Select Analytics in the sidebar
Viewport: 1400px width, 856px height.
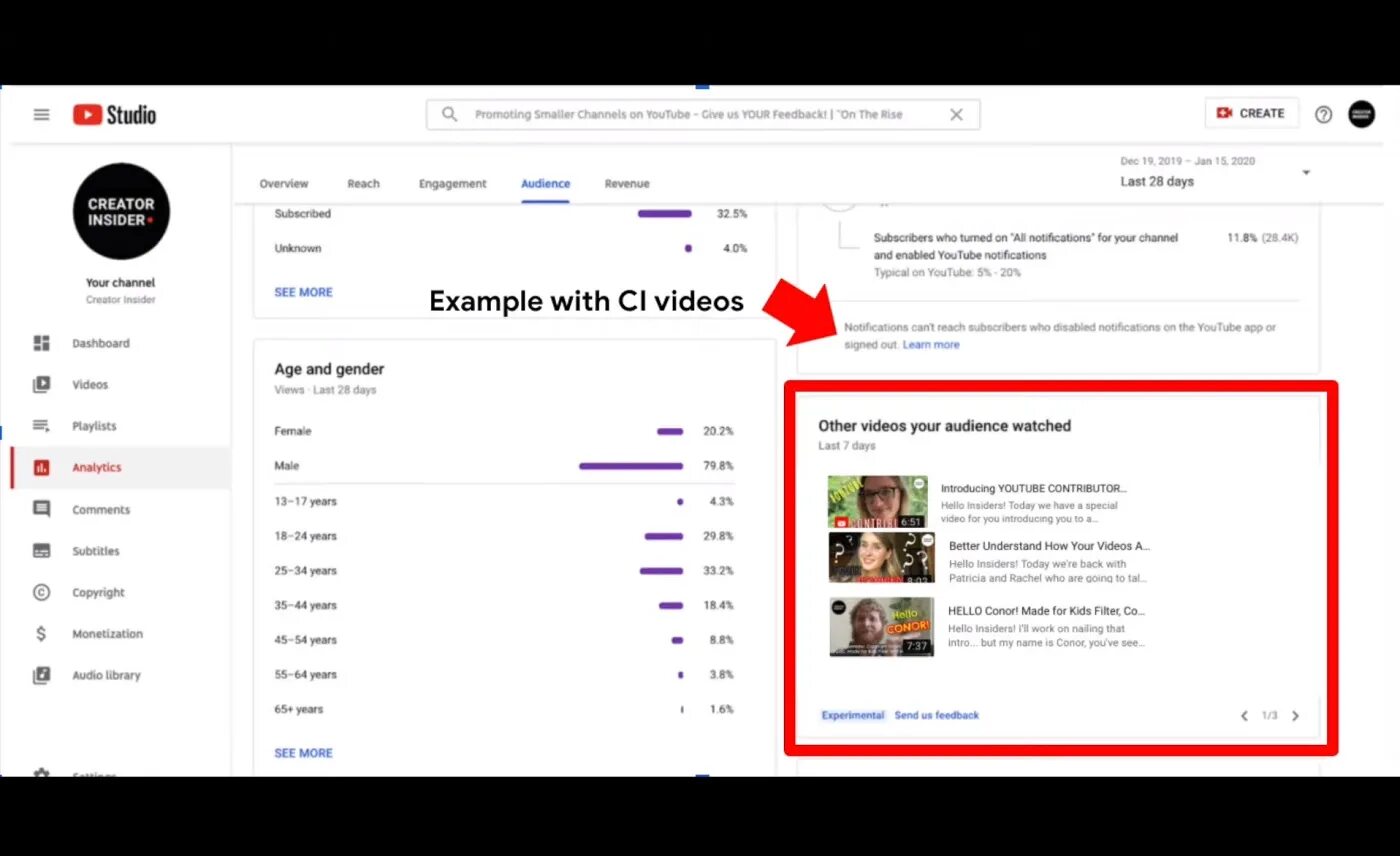(x=120, y=467)
